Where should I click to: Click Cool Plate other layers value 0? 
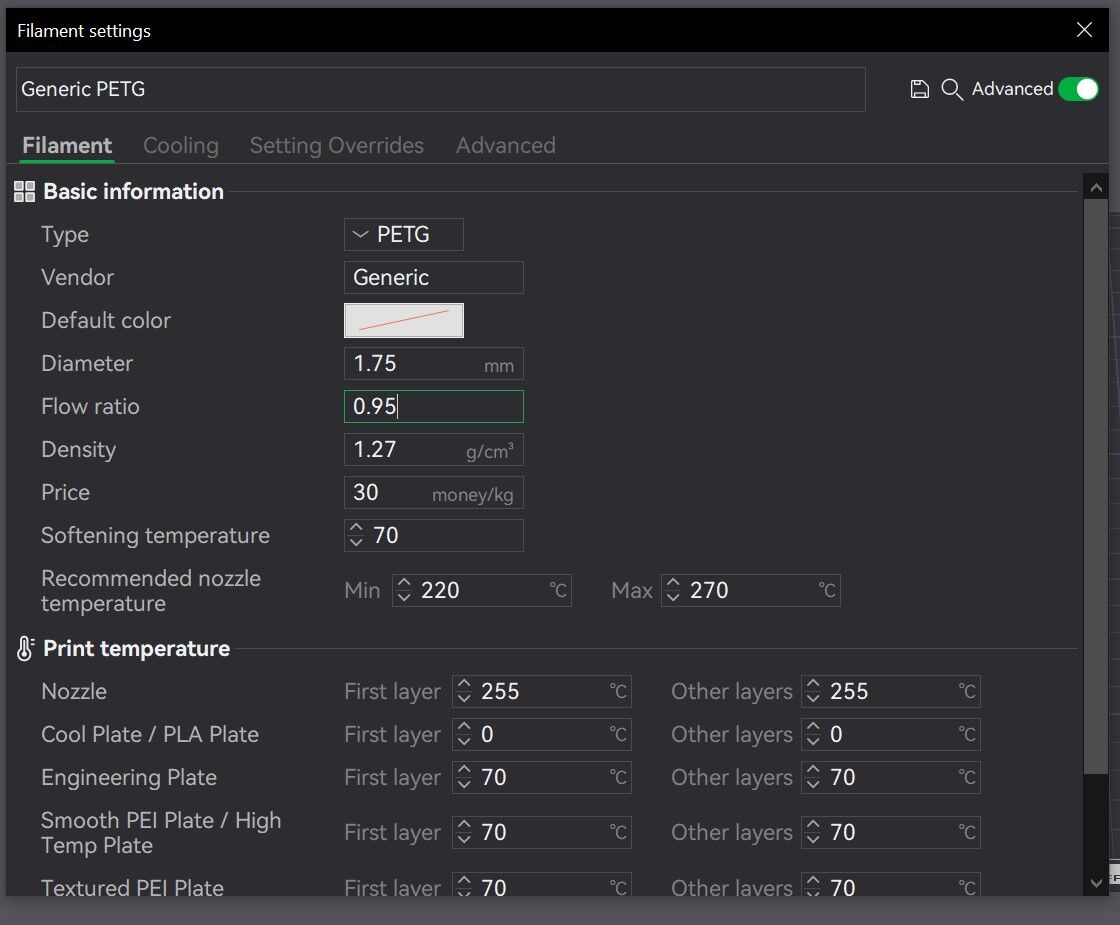pos(836,734)
